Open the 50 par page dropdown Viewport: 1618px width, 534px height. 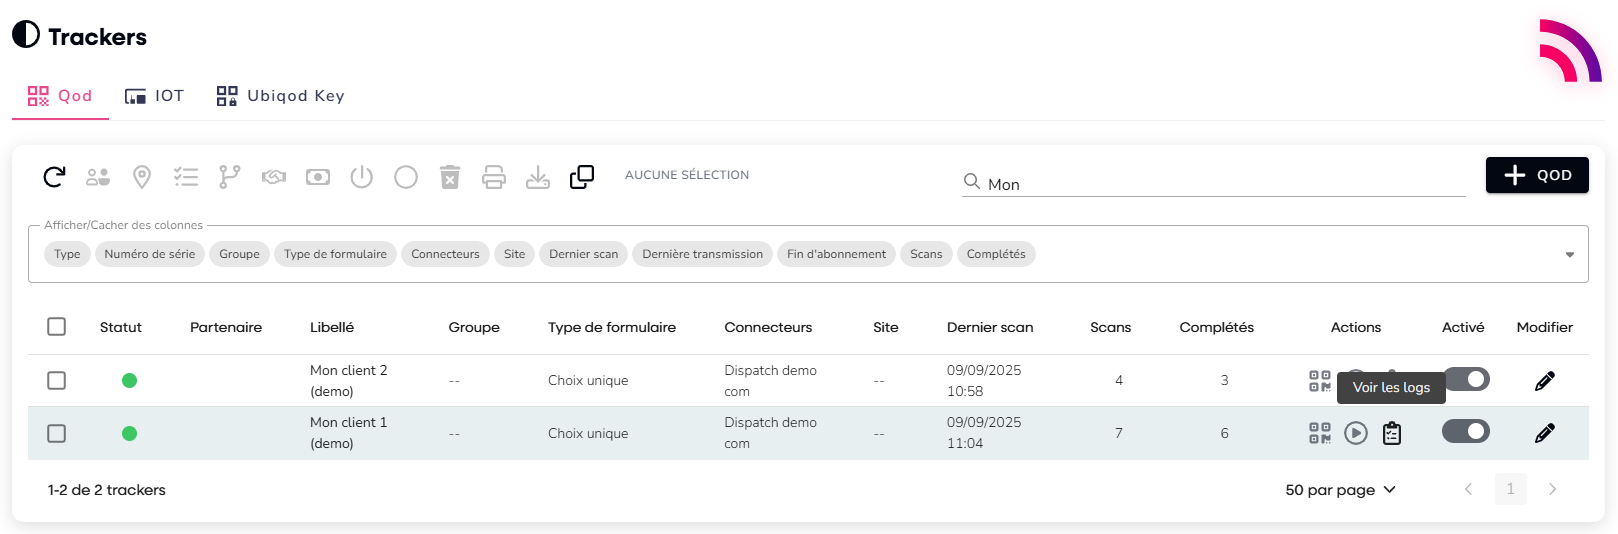pyautogui.click(x=1340, y=490)
